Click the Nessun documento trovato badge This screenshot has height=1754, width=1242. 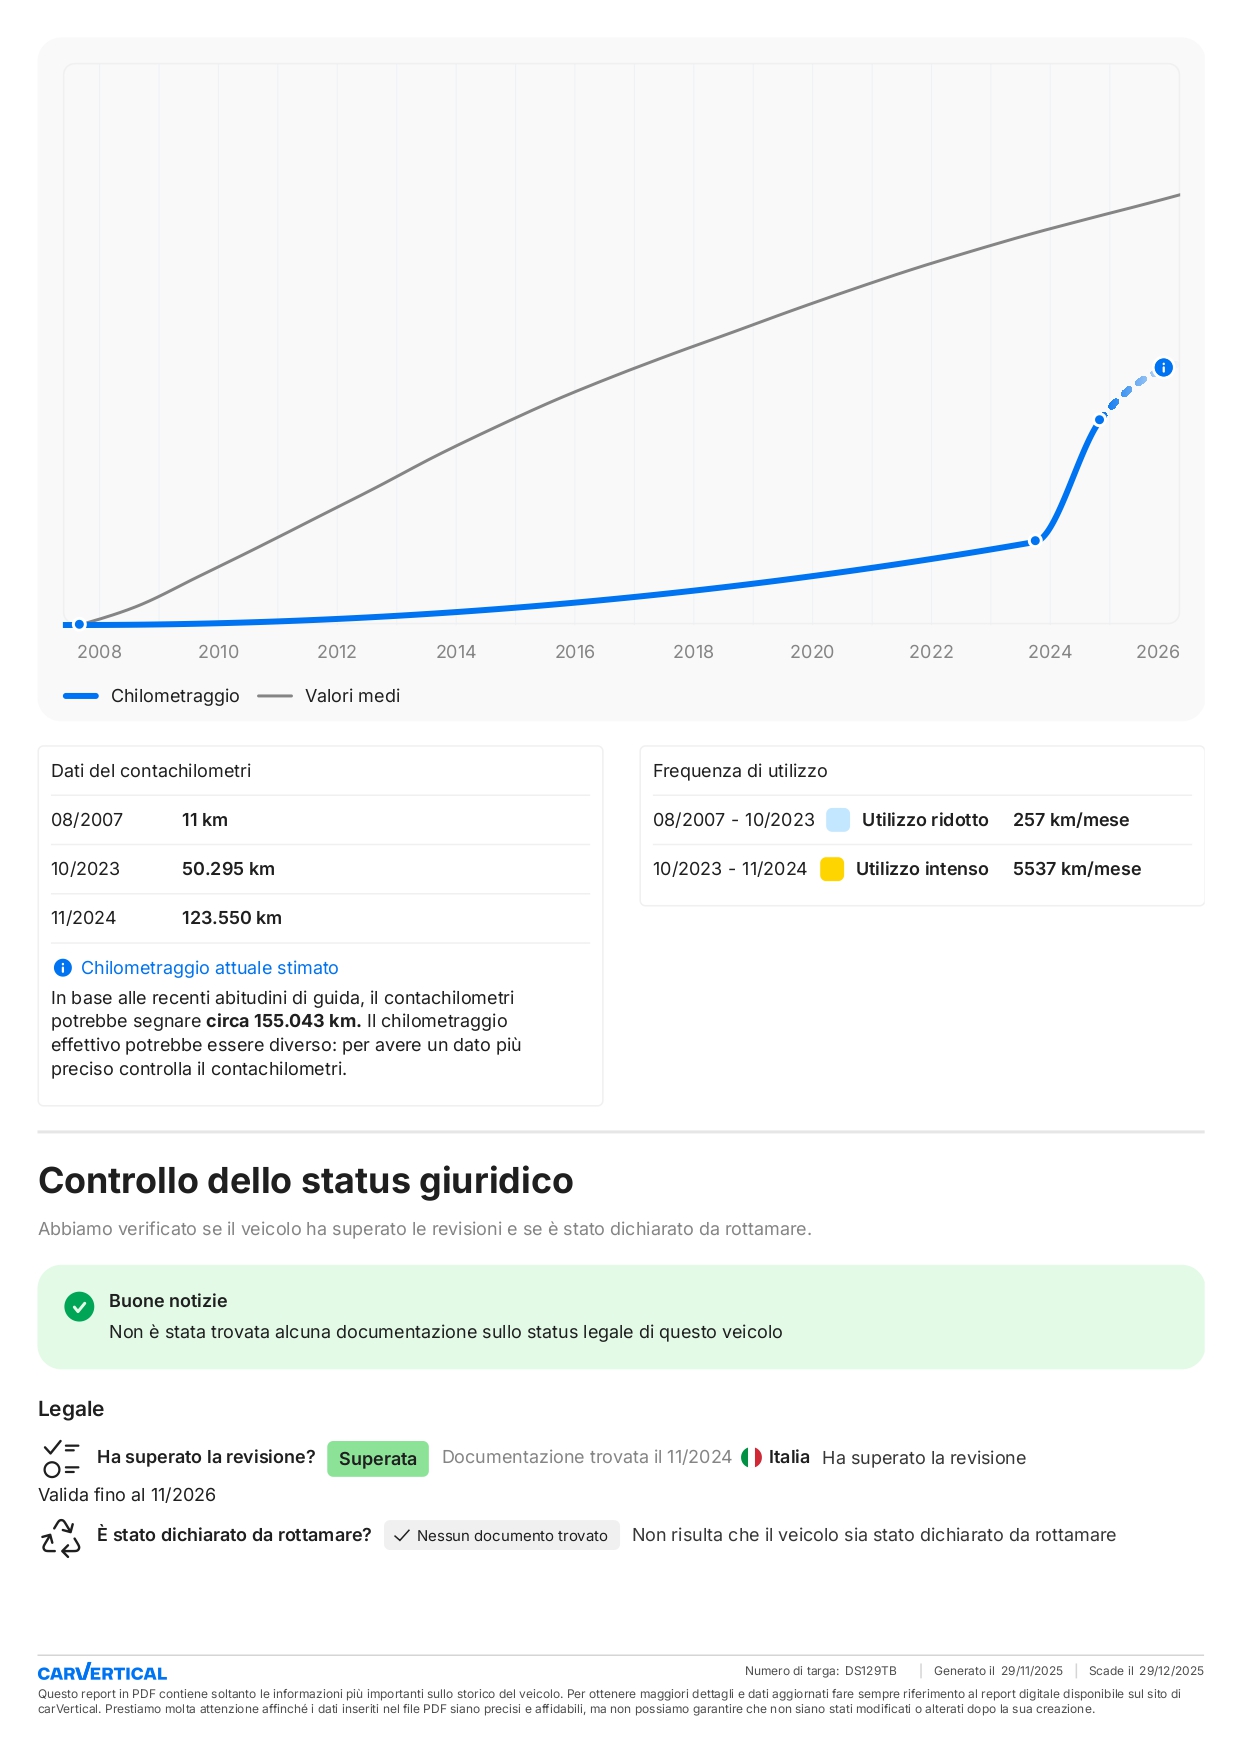502,1536
